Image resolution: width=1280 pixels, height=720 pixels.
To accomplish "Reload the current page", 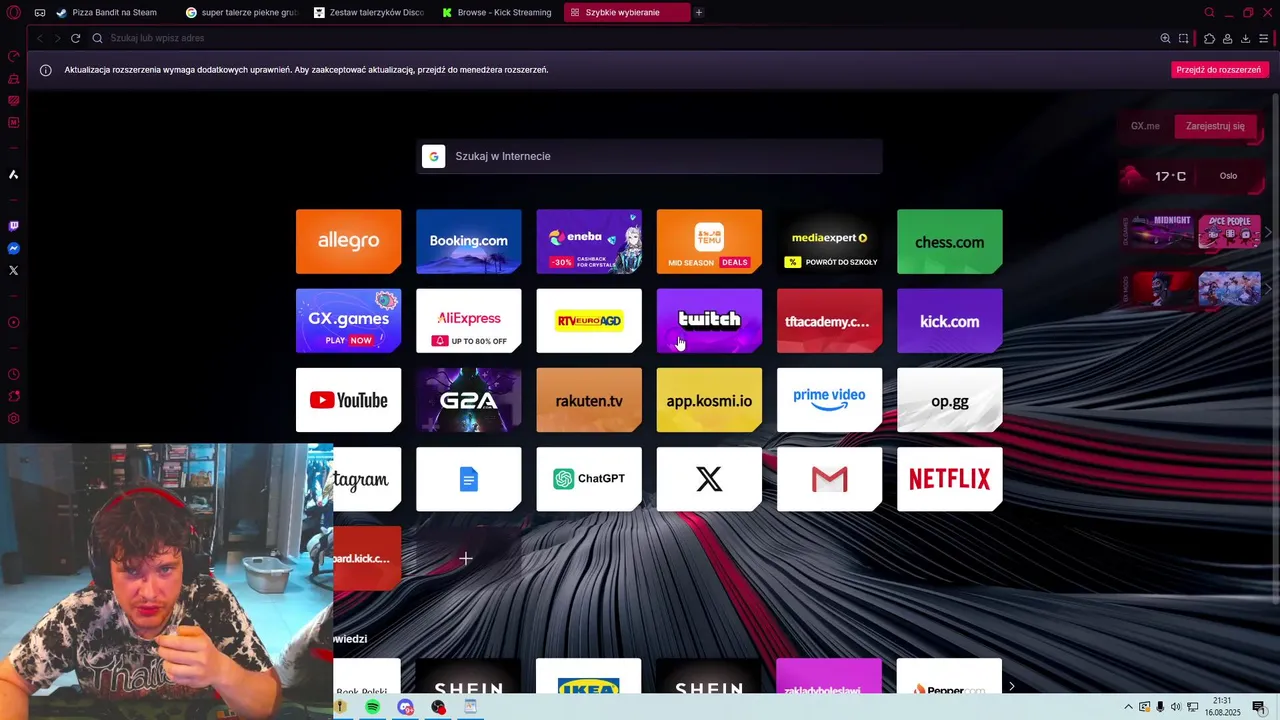I will pos(75,38).
